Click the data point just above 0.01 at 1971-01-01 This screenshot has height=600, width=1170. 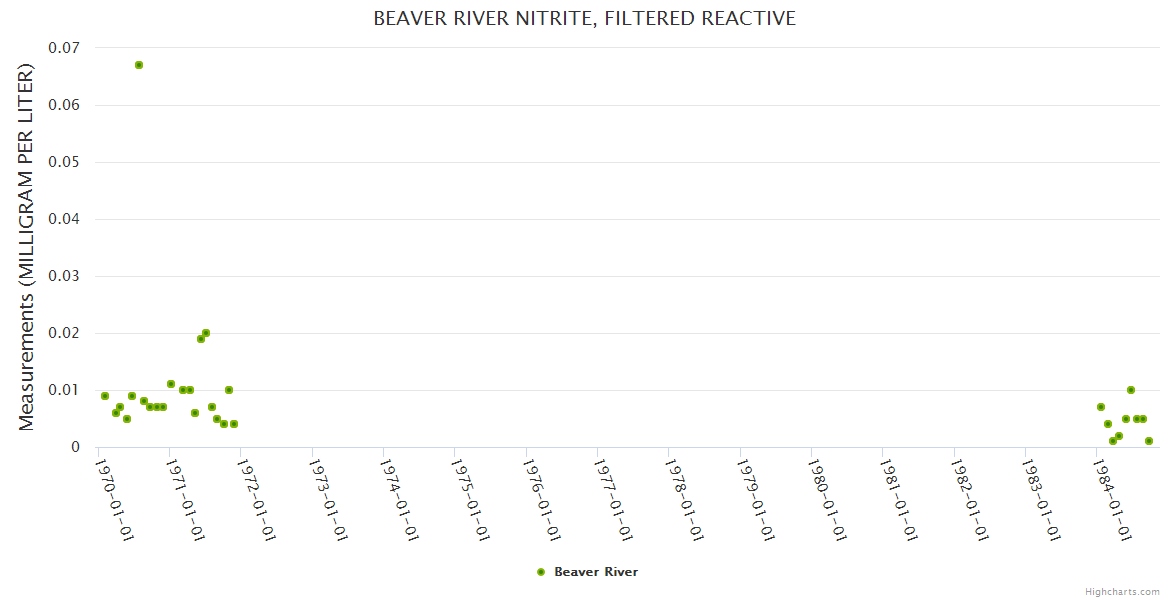171,384
